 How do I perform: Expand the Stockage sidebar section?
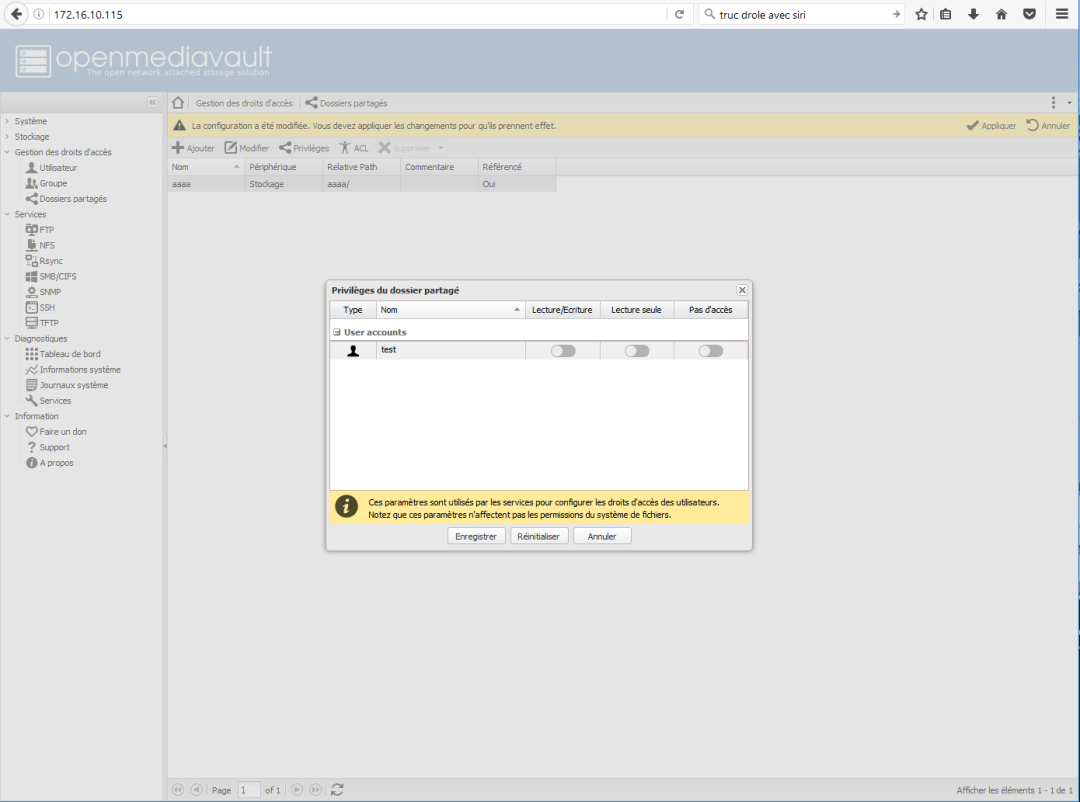30,136
